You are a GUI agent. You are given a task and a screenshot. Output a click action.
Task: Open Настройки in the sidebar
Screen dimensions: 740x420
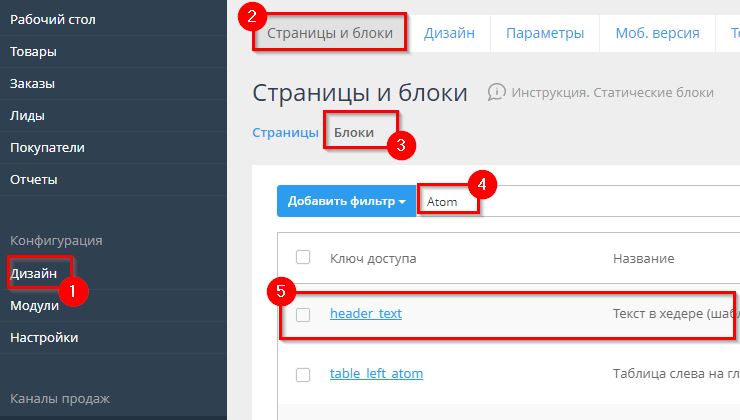point(44,338)
